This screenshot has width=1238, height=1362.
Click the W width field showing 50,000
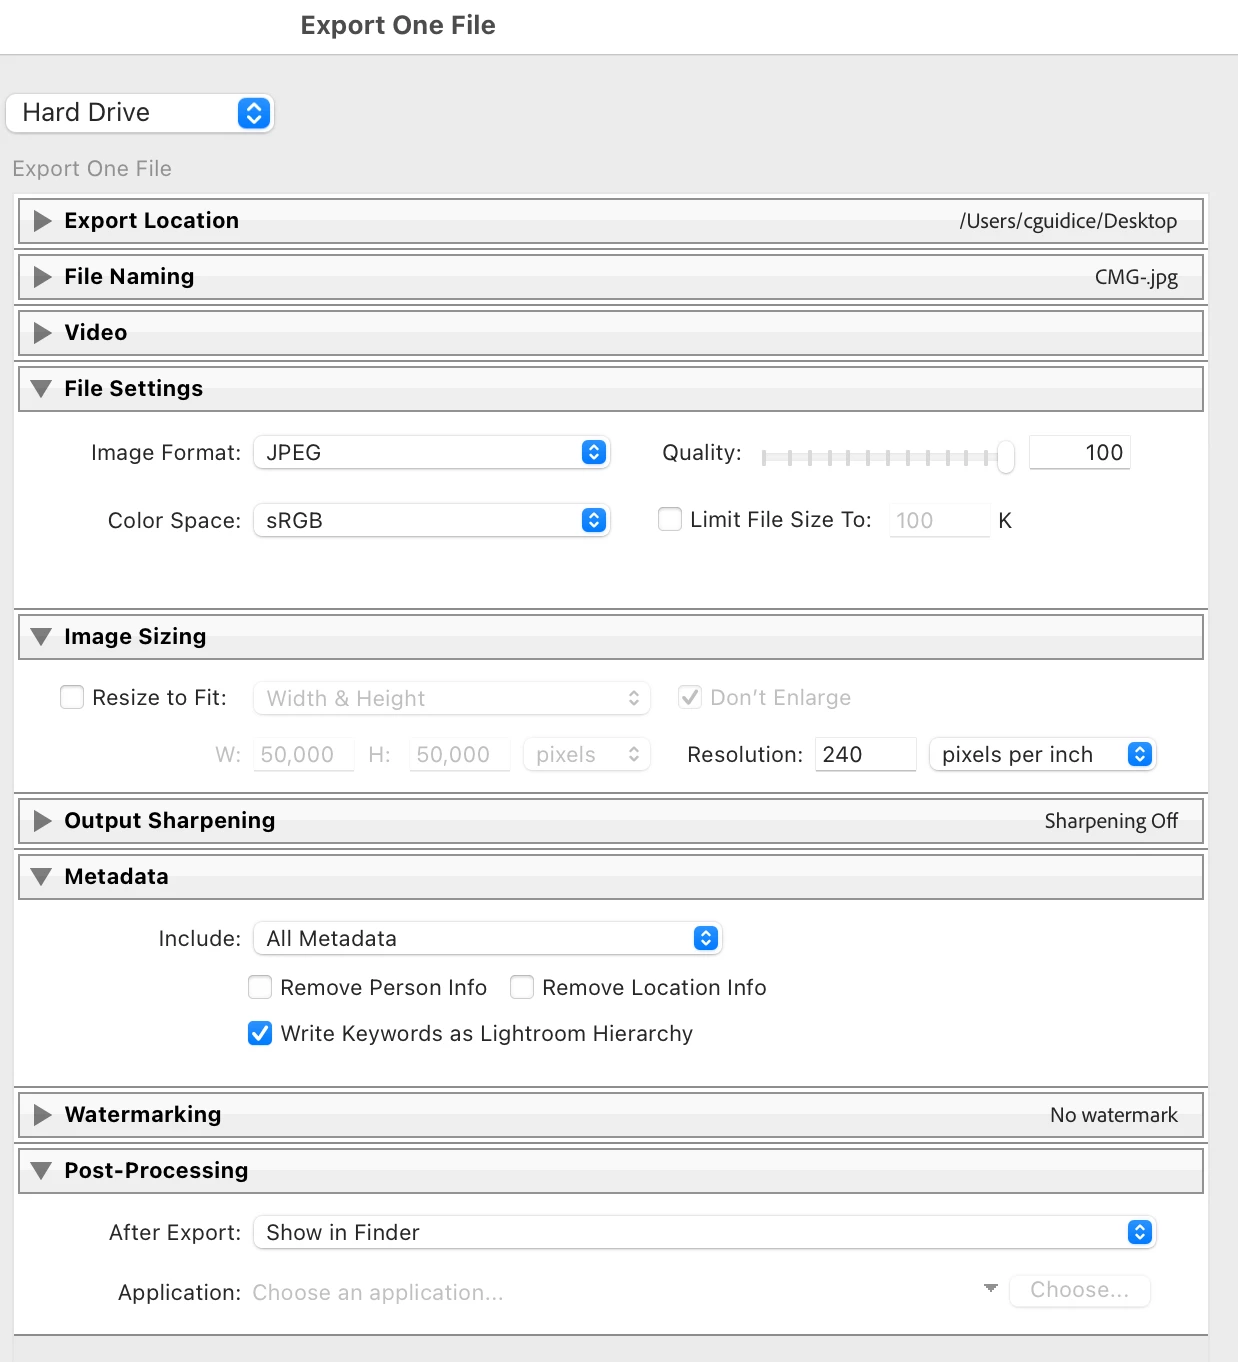[x=304, y=755]
